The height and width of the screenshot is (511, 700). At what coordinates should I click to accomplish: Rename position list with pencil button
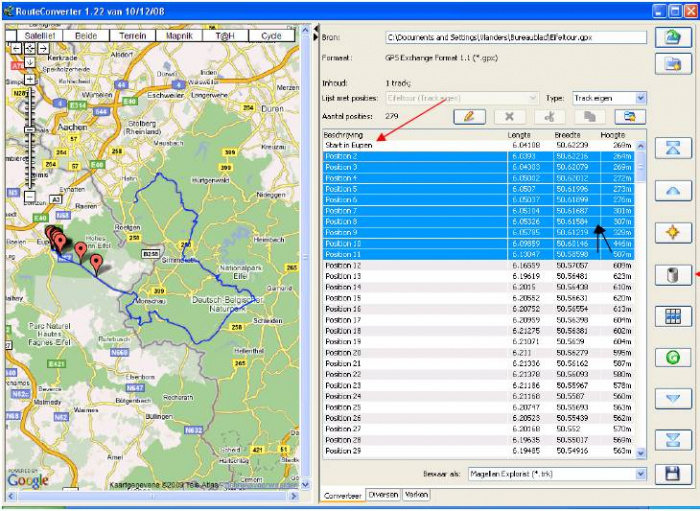[469, 117]
